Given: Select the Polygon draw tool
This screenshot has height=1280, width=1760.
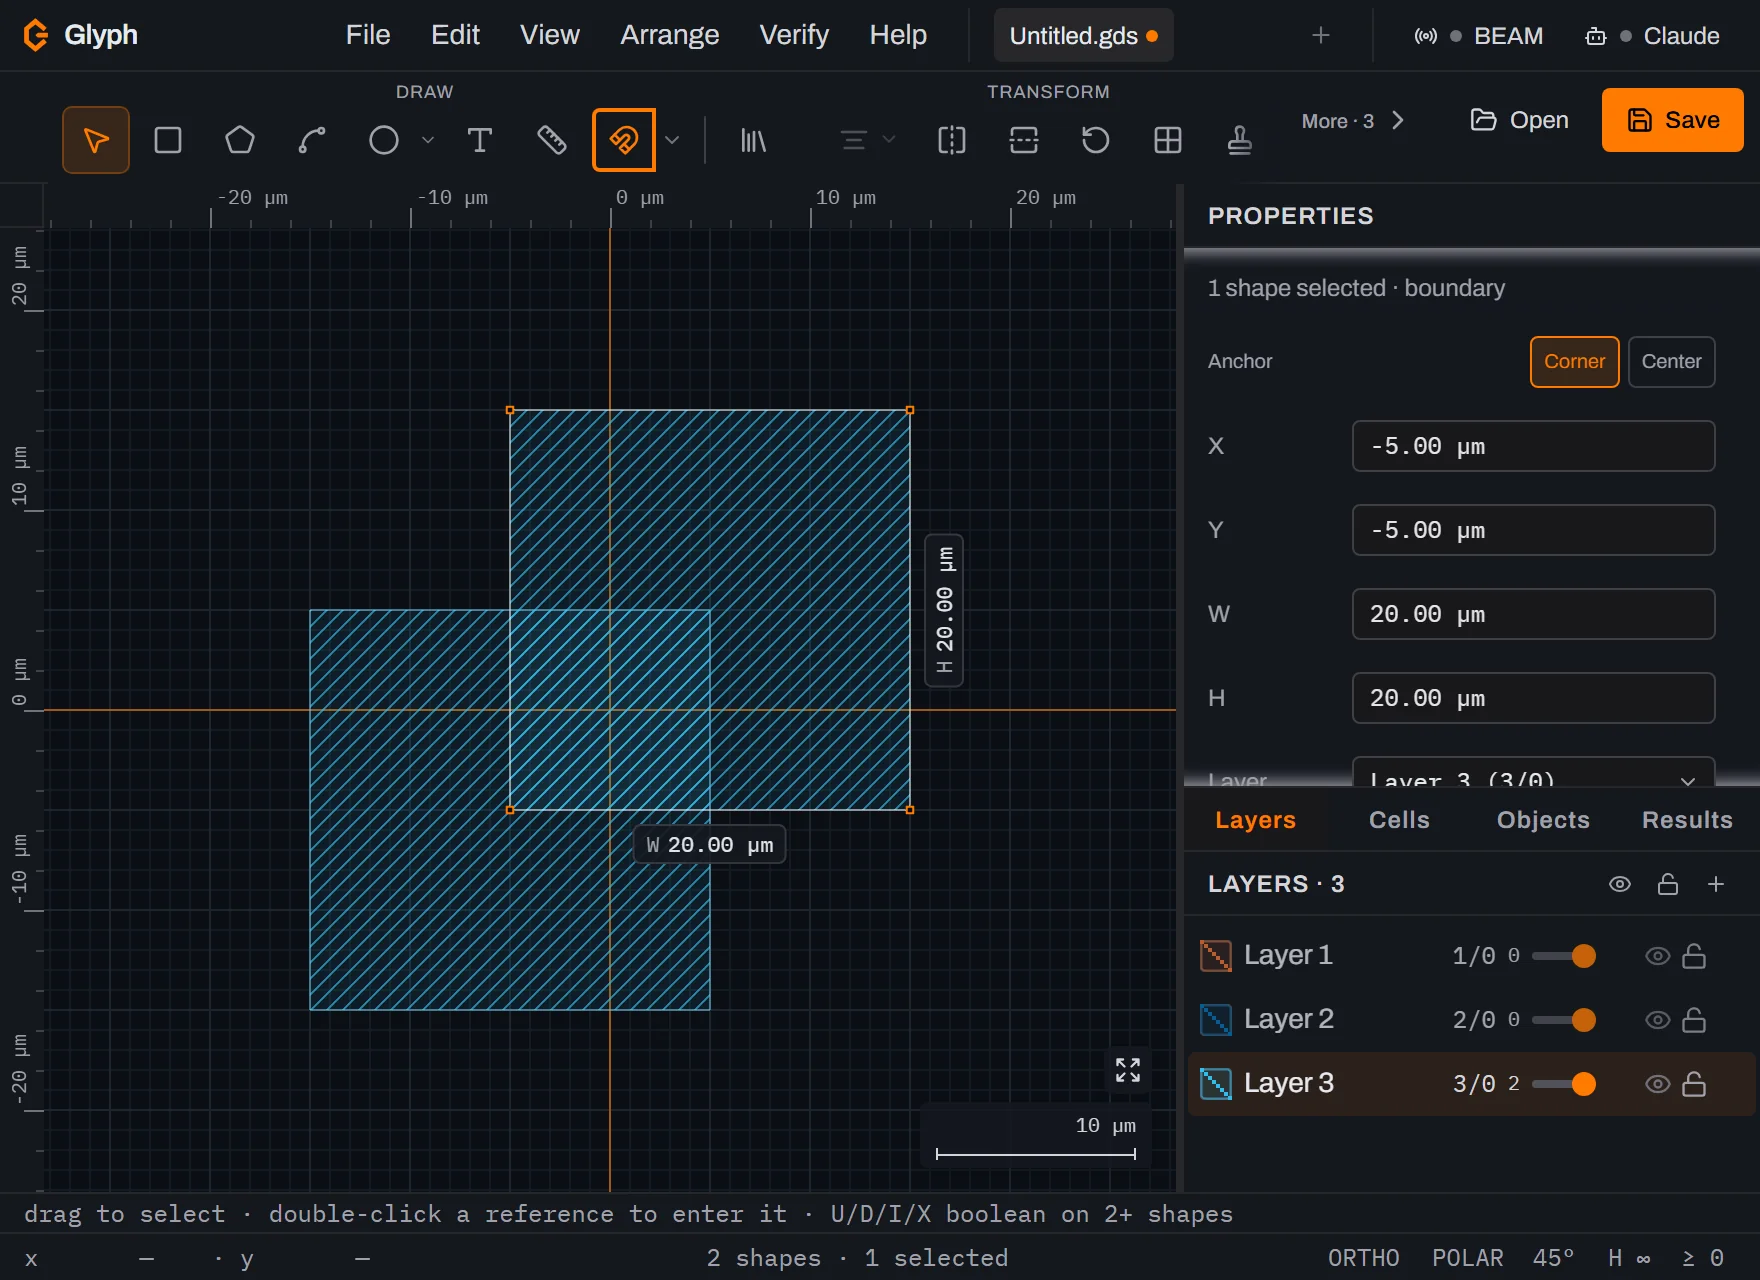Looking at the screenshot, I should coord(240,140).
